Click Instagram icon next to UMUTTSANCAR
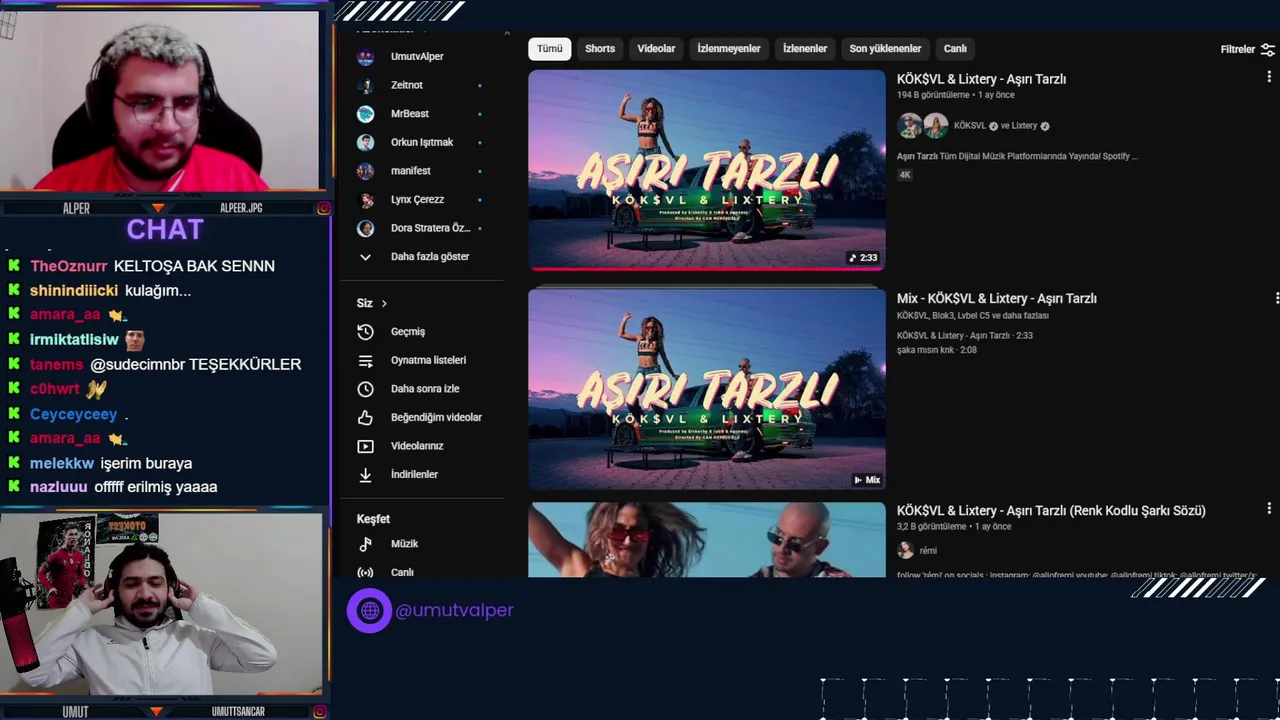Image resolution: width=1280 pixels, height=720 pixels. click(320, 712)
